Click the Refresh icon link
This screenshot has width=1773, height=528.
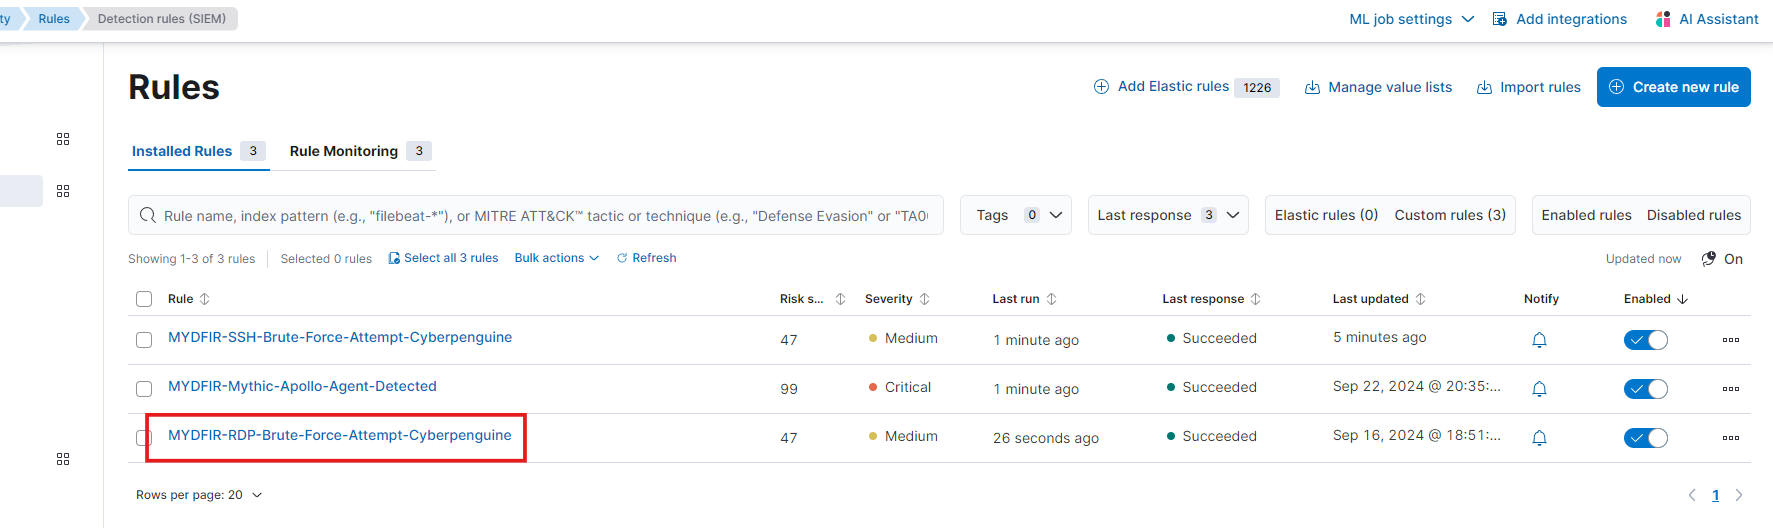click(x=622, y=258)
